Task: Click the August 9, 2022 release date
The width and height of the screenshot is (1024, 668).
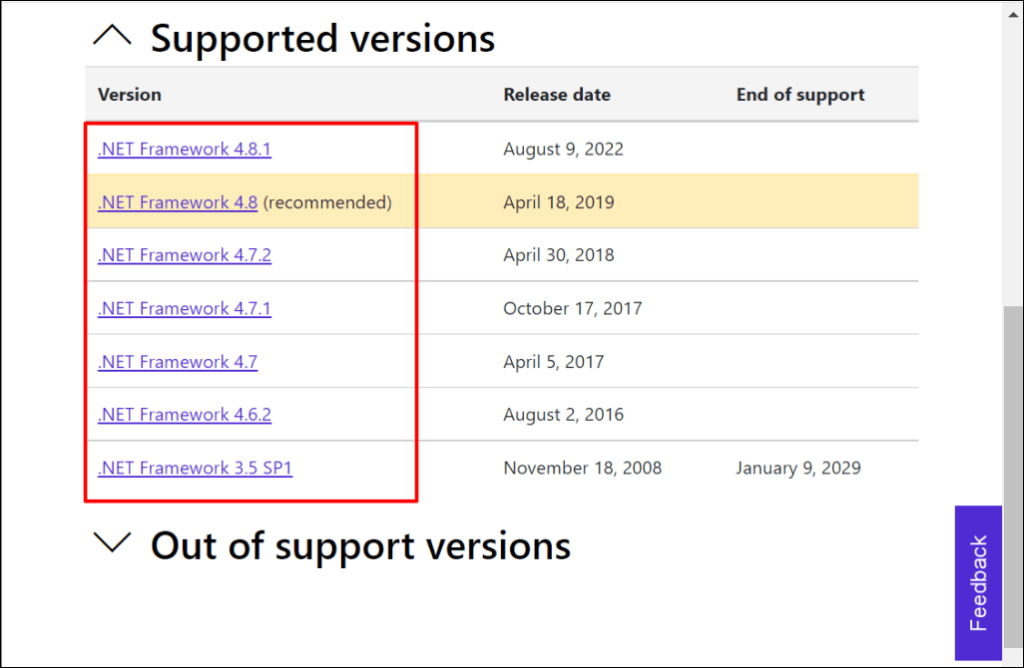Action: pyautogui.click(x=563, y=149)
